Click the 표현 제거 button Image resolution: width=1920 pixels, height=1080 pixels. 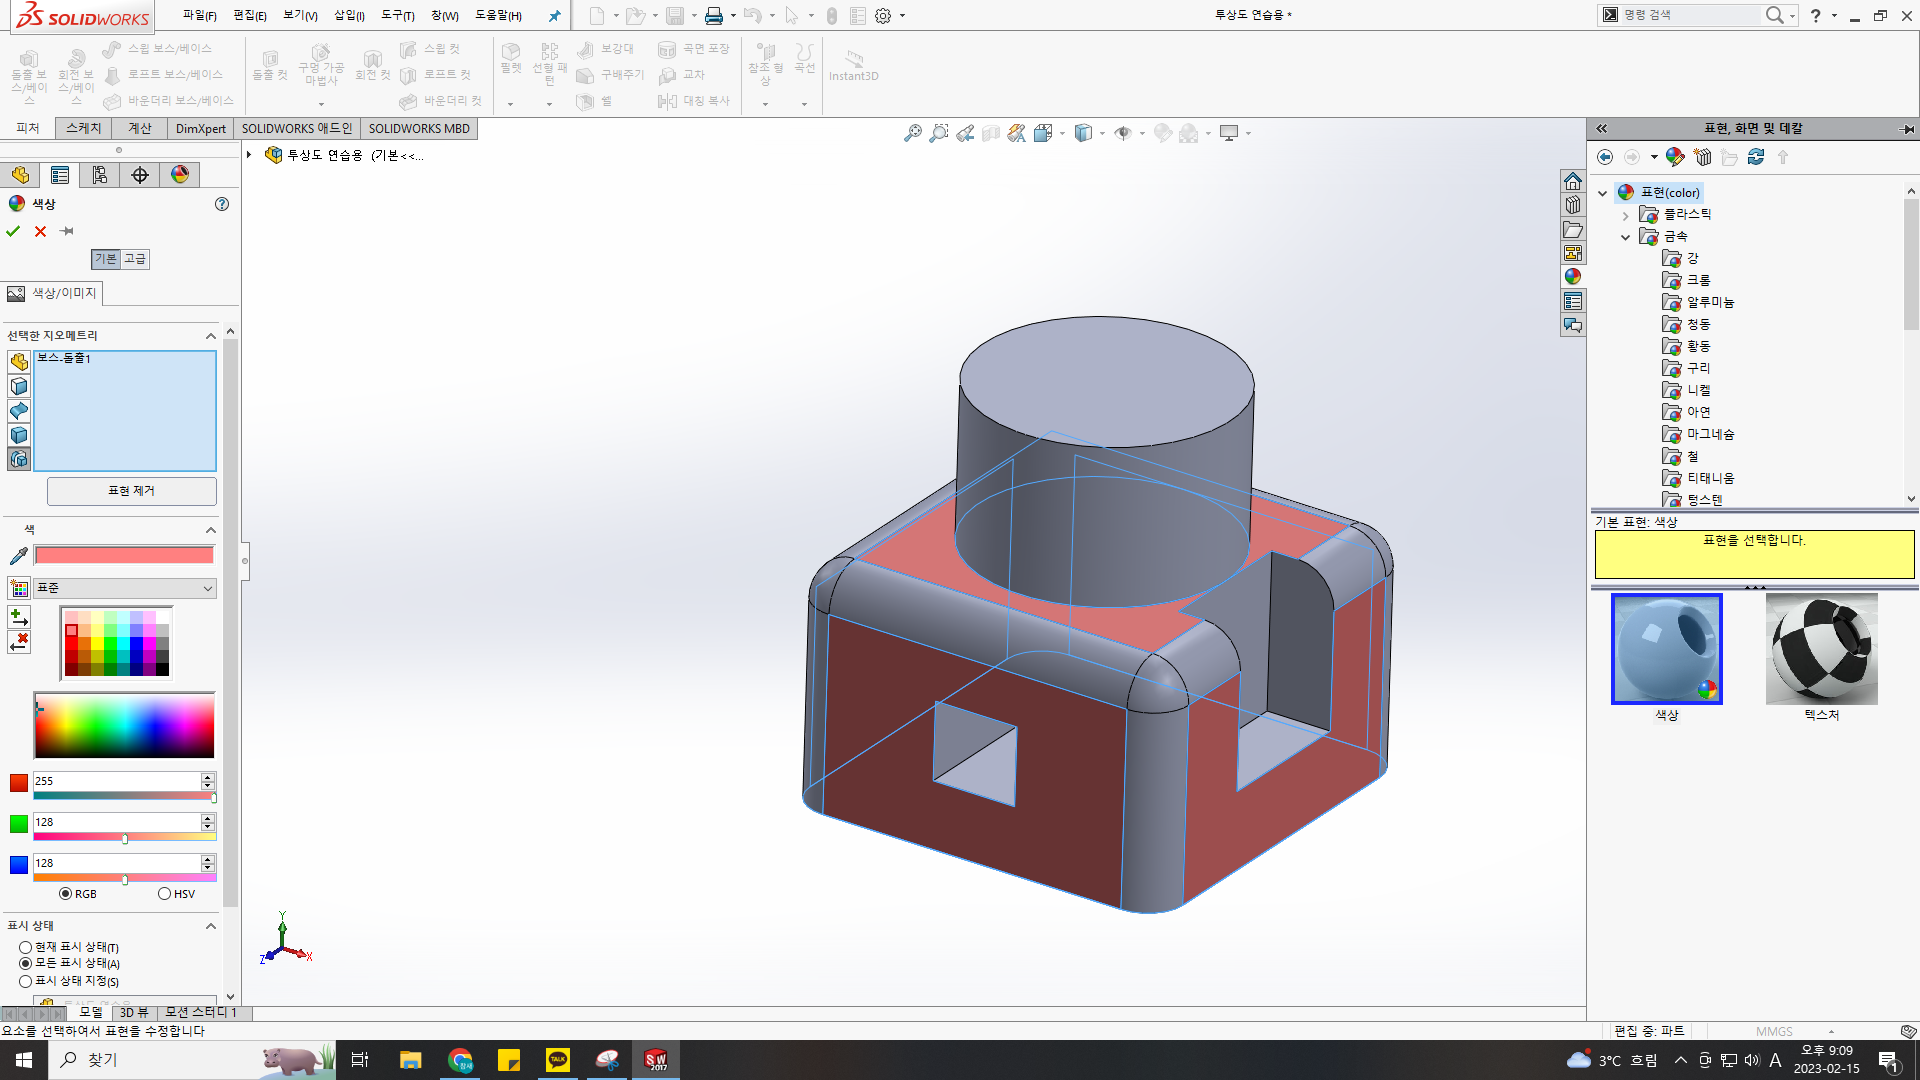(131, 491)
